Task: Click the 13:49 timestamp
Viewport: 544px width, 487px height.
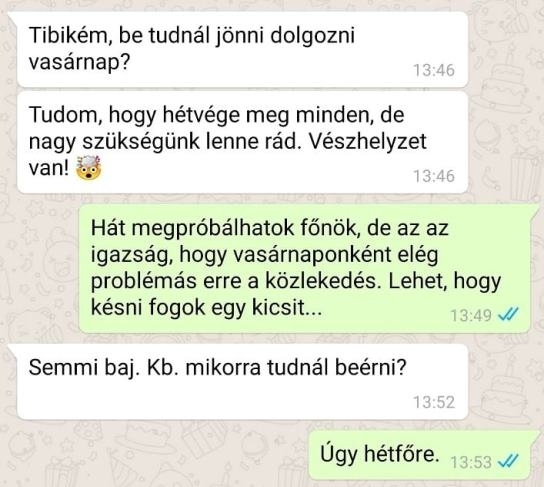Action: click(471, 316)
